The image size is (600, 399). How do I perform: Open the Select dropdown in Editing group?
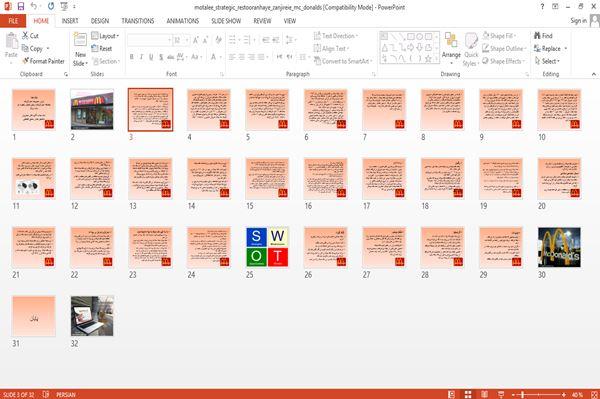point(547,61)
